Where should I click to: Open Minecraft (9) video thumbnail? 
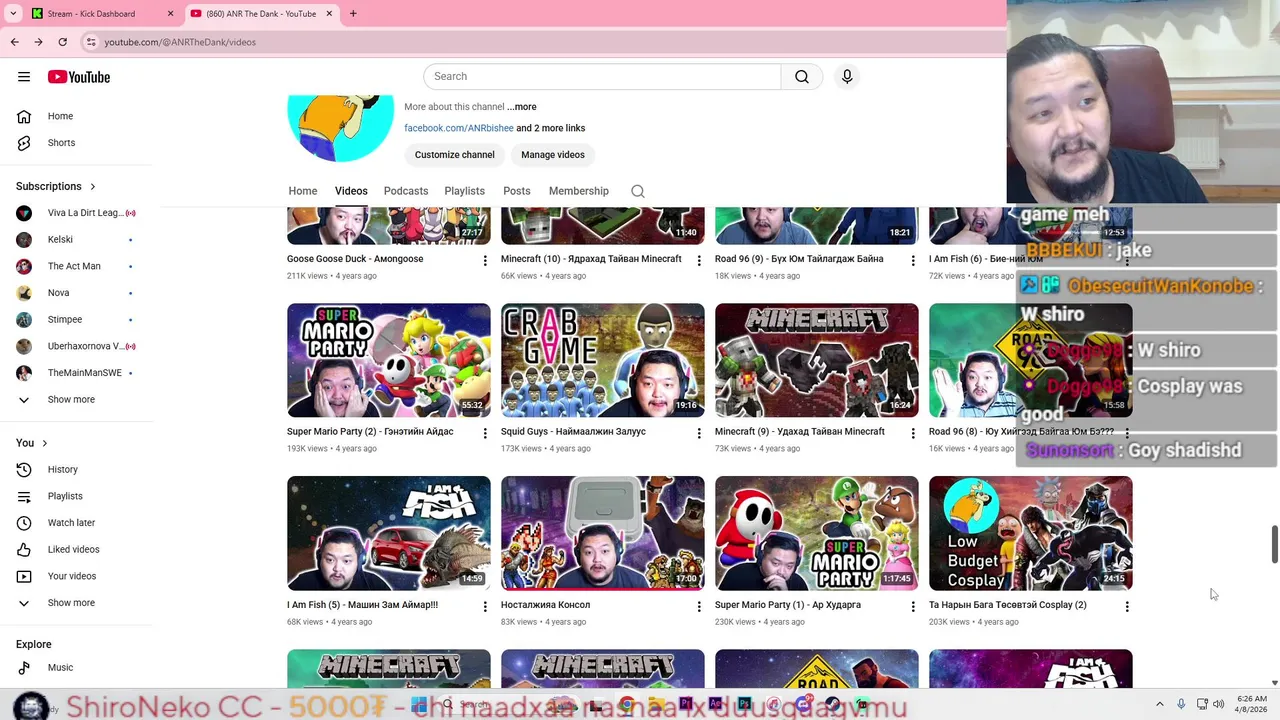click(x=817, y=360)
